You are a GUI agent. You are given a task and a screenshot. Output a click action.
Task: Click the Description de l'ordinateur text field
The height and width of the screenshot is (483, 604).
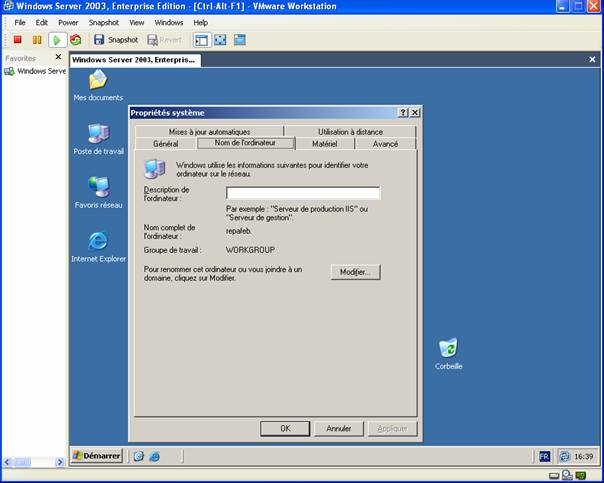click(303, 193)
